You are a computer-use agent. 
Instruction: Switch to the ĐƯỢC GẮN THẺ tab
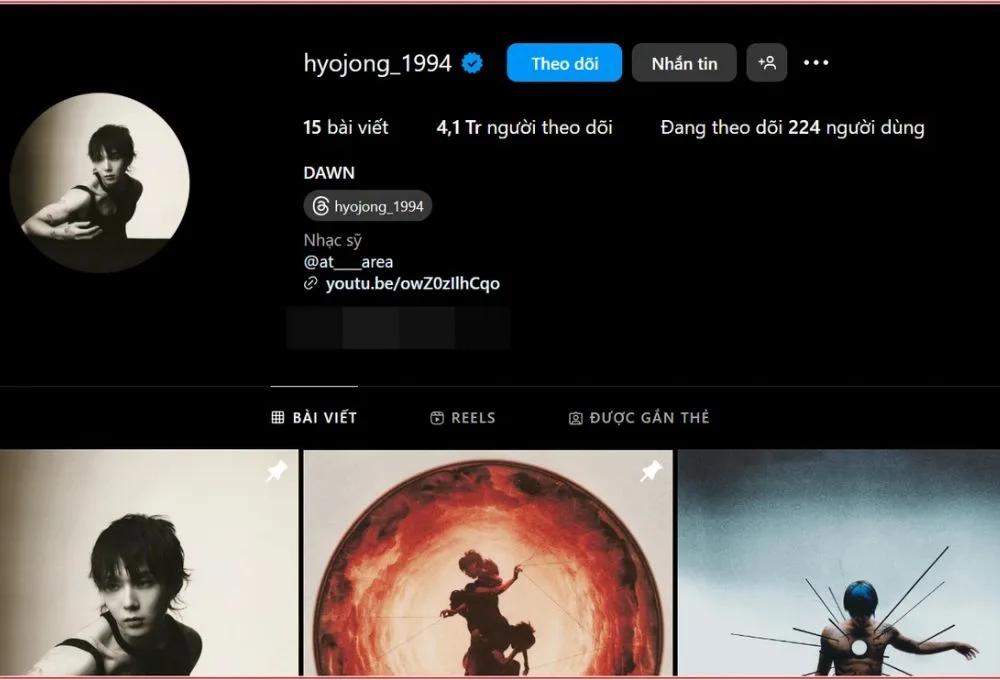[x=638, y=418]
